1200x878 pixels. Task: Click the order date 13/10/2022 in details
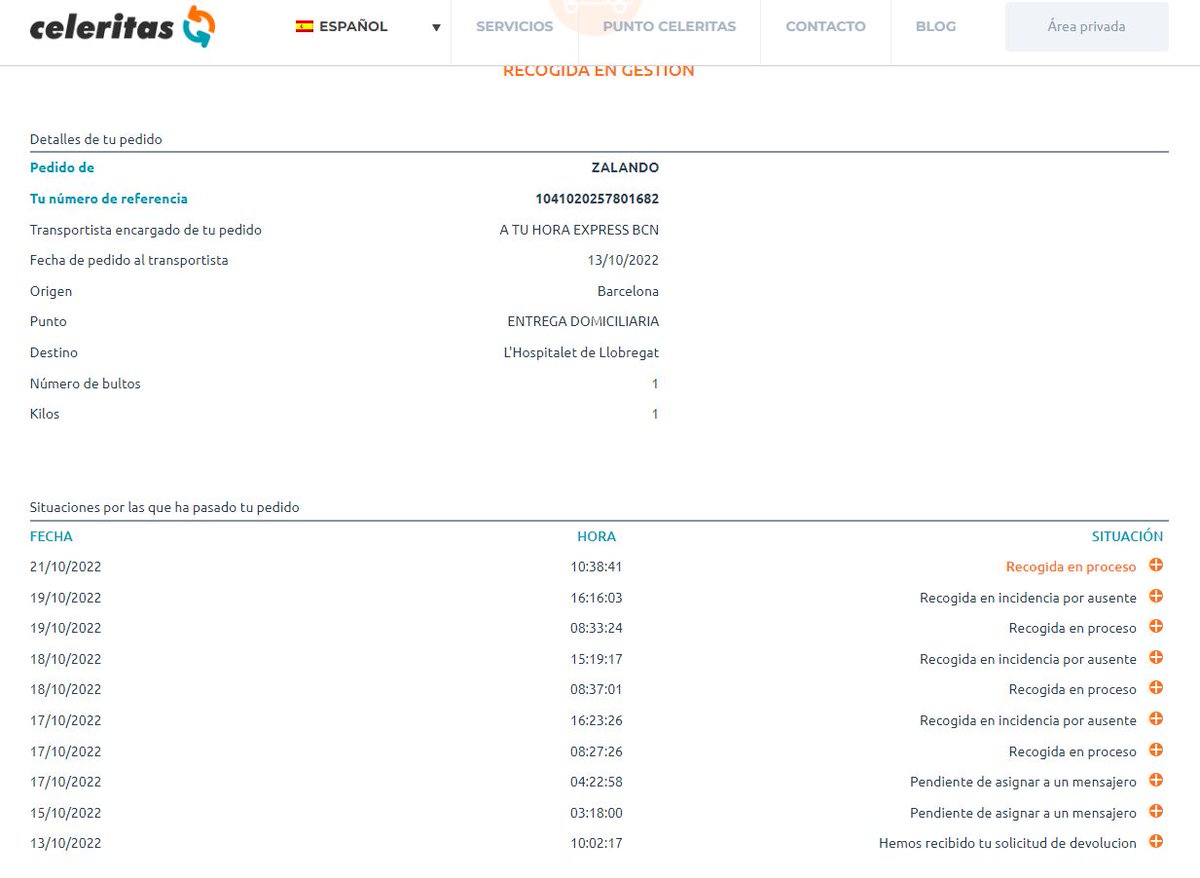click(623, 261)
